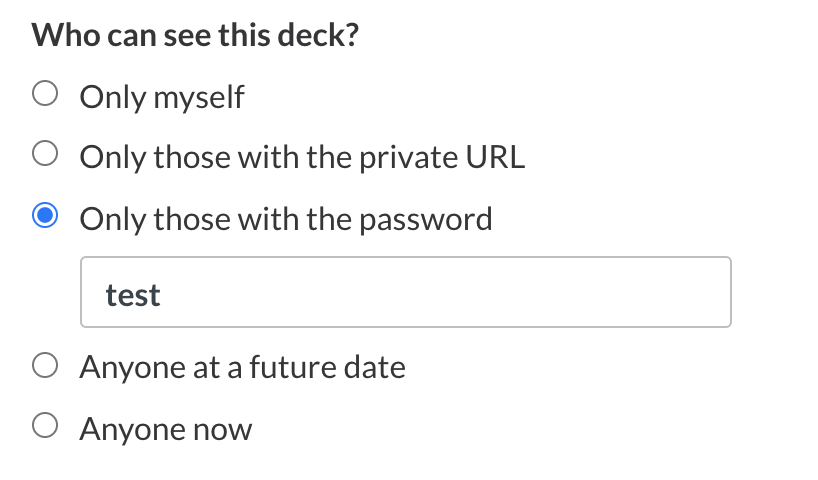
Task: Click the empty right end of the password field
Action: [650, 292]
